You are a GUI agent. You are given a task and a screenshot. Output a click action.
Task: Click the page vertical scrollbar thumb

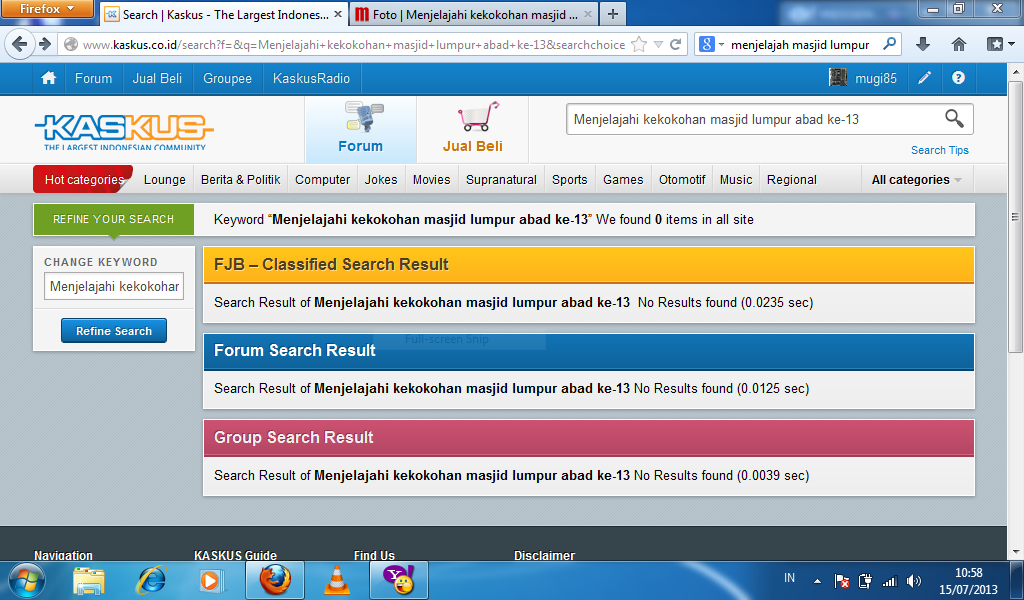(1015, 217)
